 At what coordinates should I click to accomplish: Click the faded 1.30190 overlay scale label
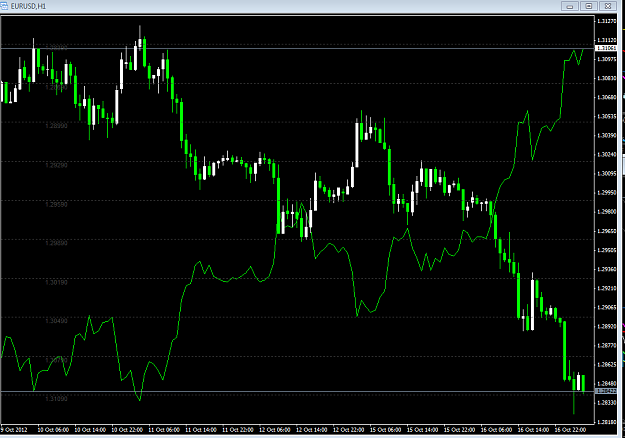56,282
